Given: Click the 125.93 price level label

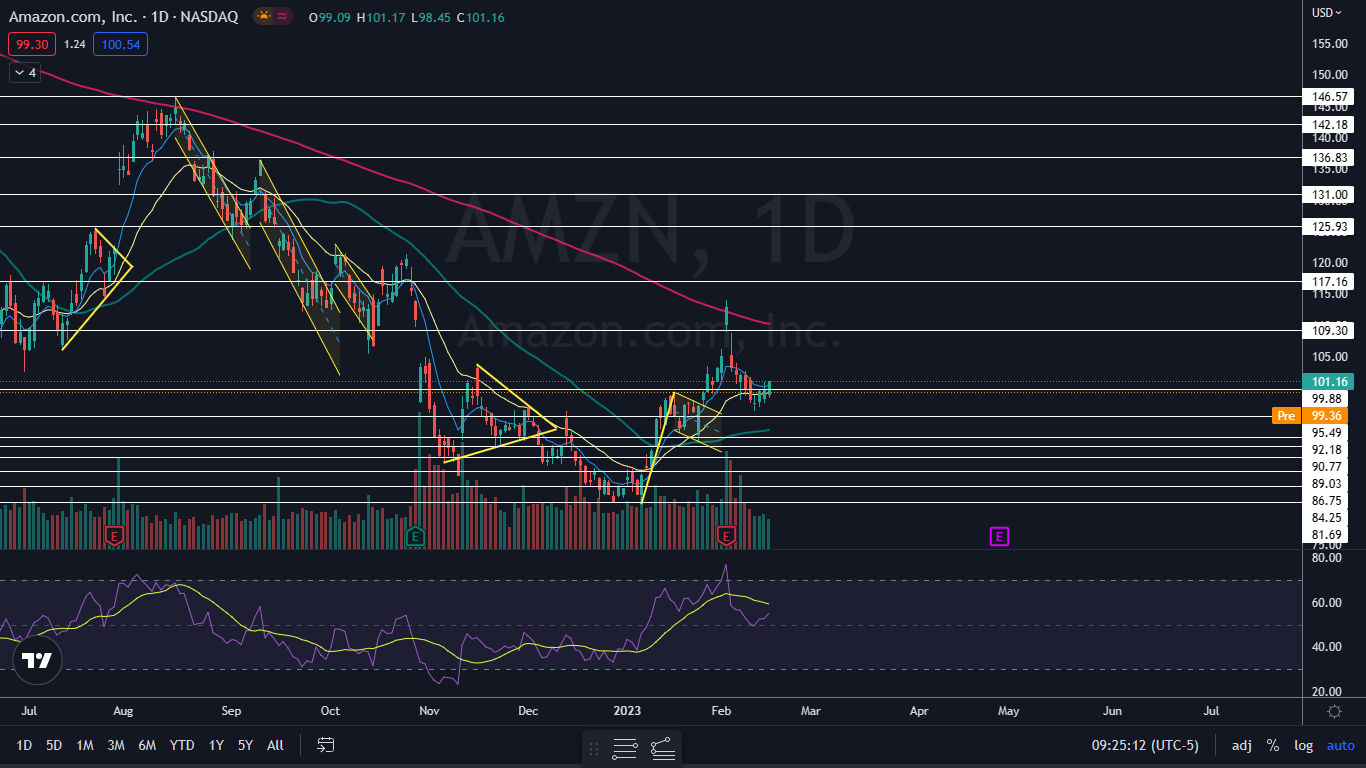Looking at the screenshot, I should coord(1327,226).
